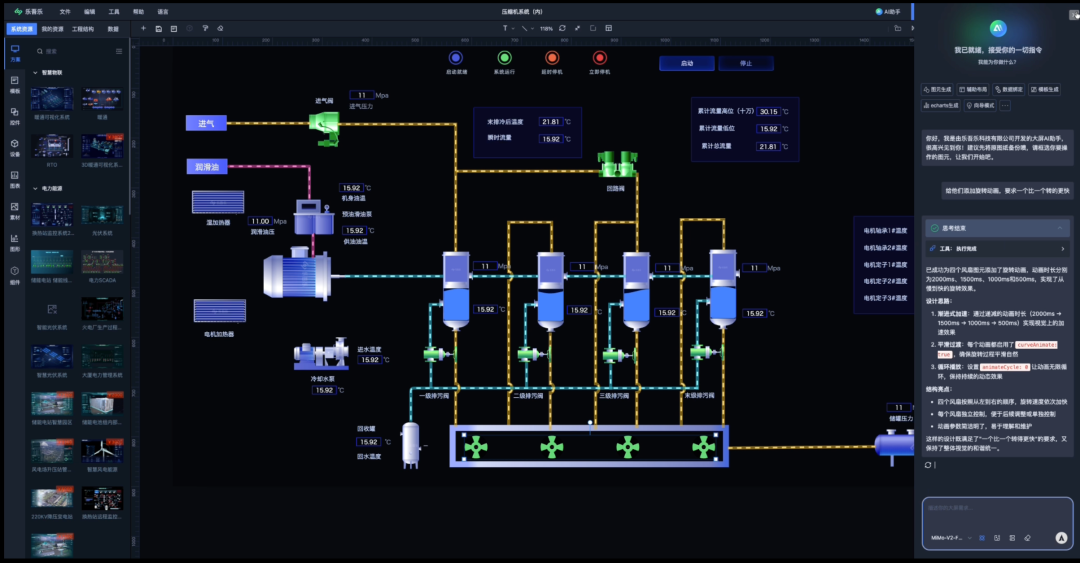This screenshot has width=1080, height=563.
Task: Click the AI助手 button in top bar
Action: [888, 12]
